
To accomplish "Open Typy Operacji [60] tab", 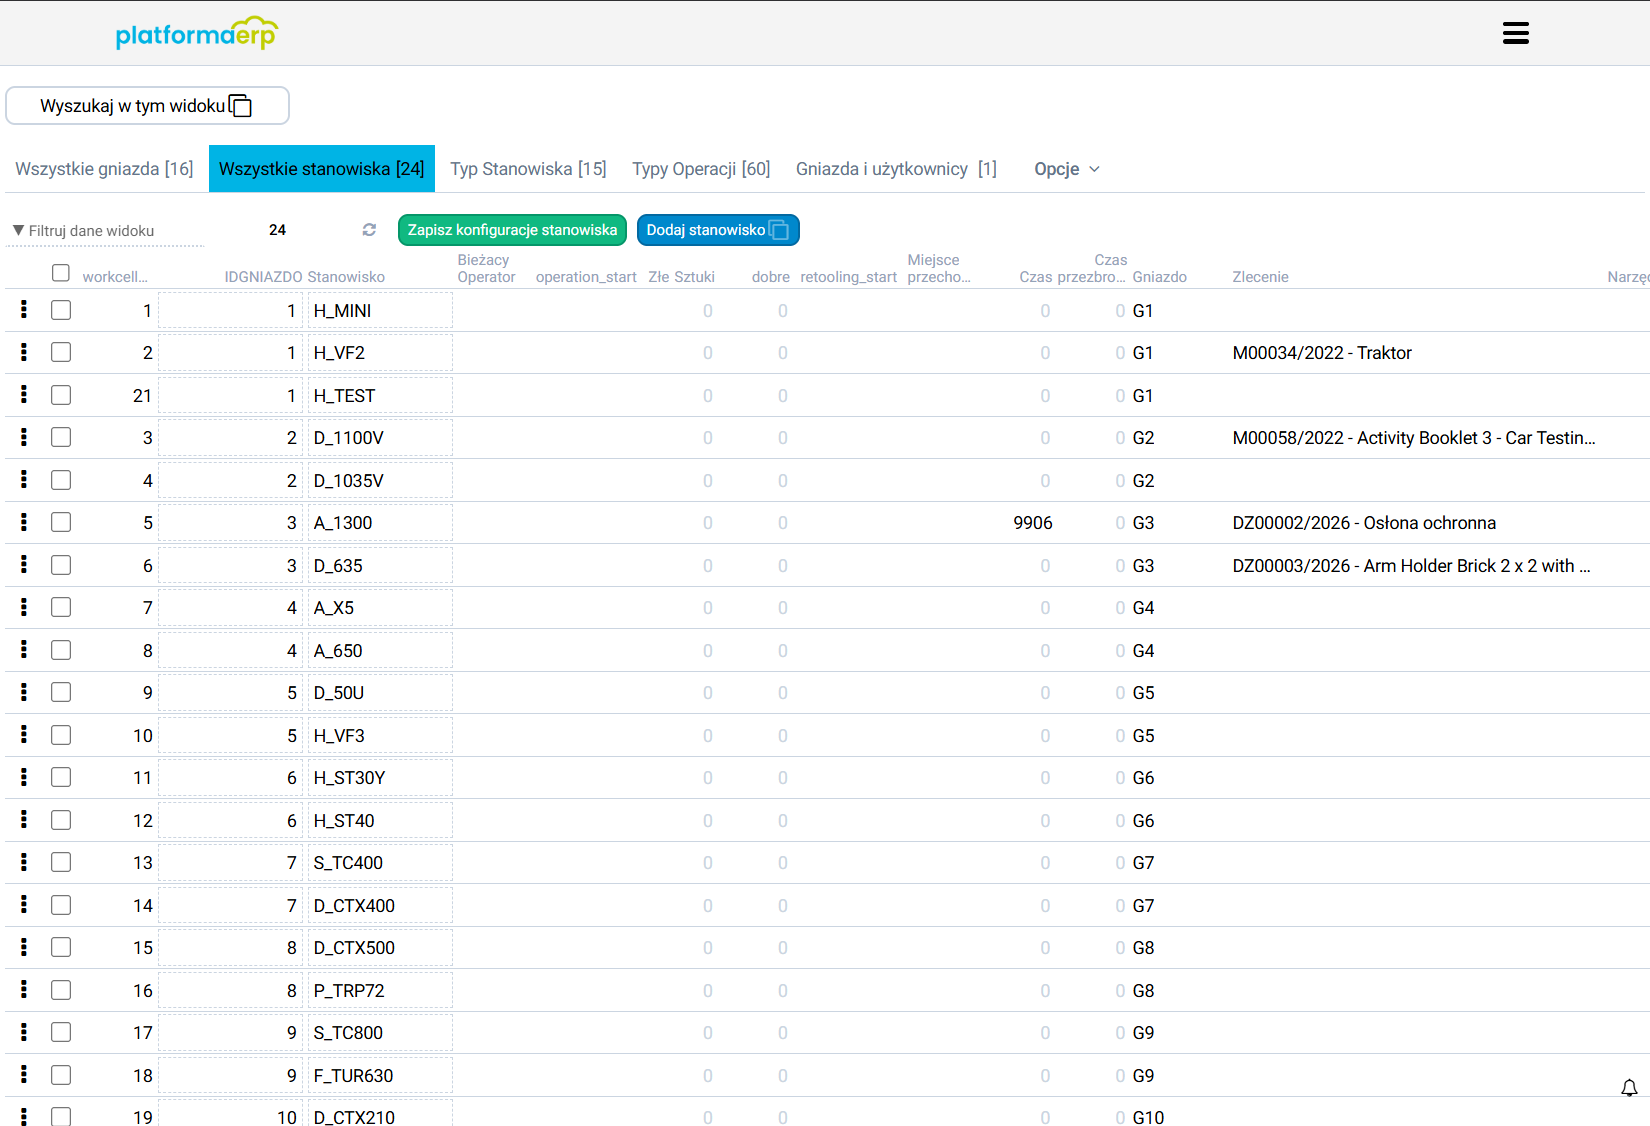I will tap(701, 169).
